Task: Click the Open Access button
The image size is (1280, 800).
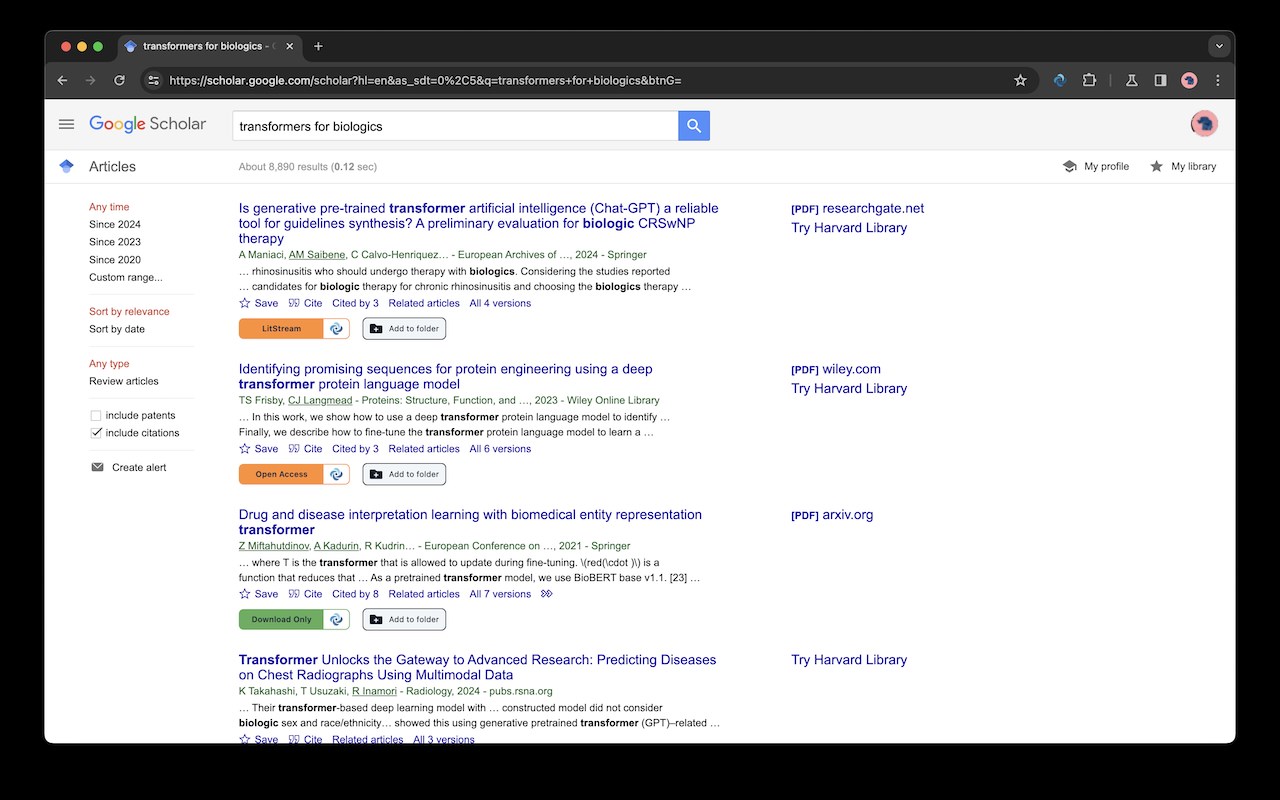Action: pos(281,474)
